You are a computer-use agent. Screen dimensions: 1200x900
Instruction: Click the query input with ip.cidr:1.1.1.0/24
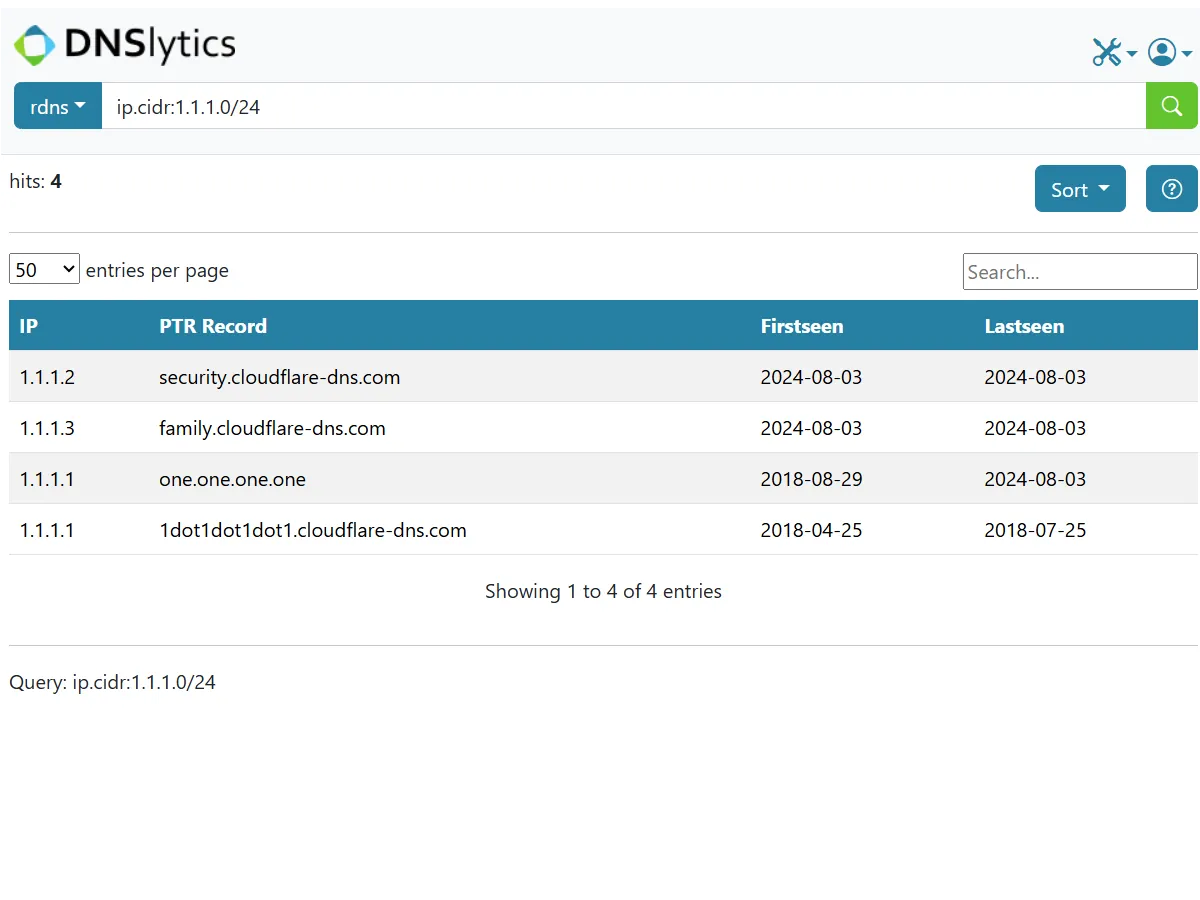623,106
